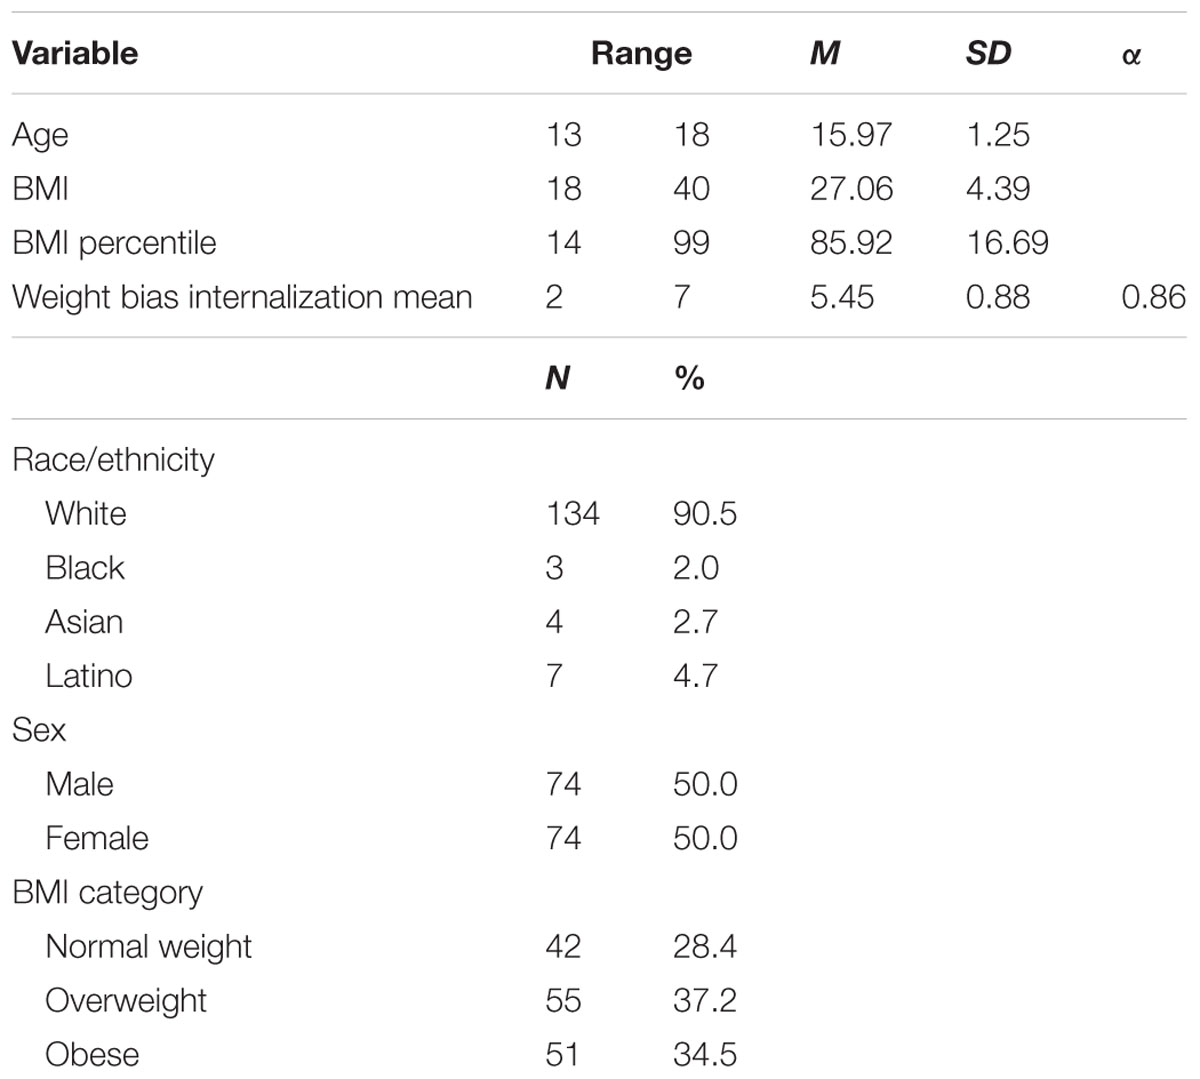The height and width of the screenshot is (1079, 1200).
Task: Select the Range column header
Action: click(x=641, y=53)
